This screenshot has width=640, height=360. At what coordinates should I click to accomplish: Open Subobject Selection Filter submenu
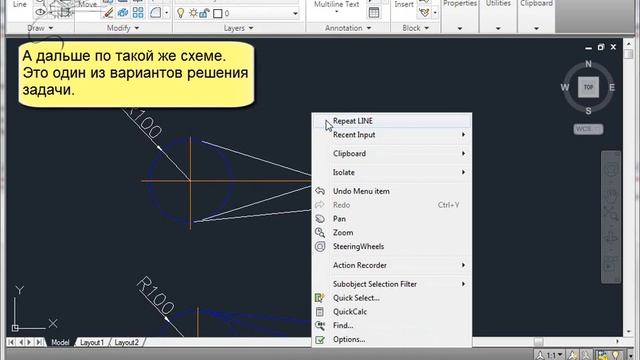392,284
